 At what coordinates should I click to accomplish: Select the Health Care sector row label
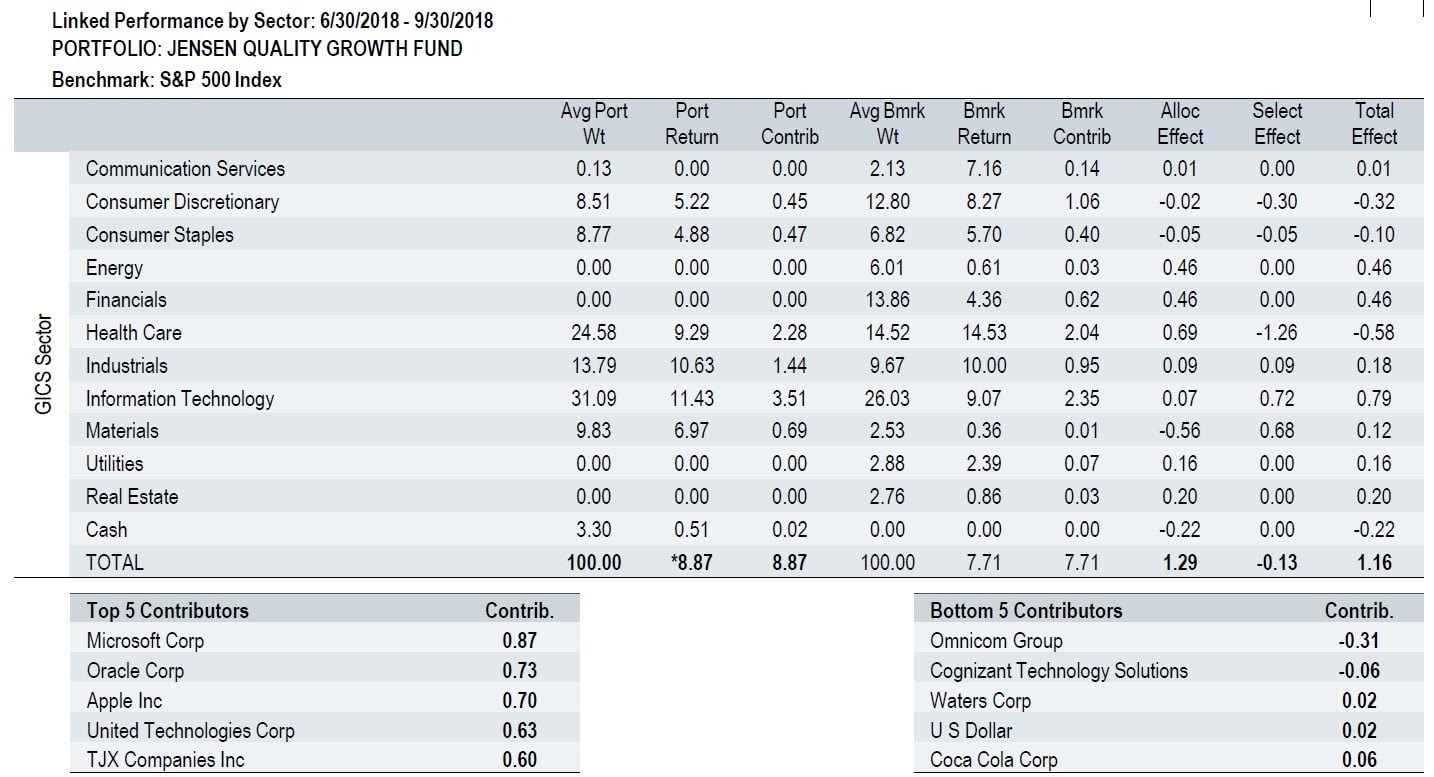tap(133, 333)
